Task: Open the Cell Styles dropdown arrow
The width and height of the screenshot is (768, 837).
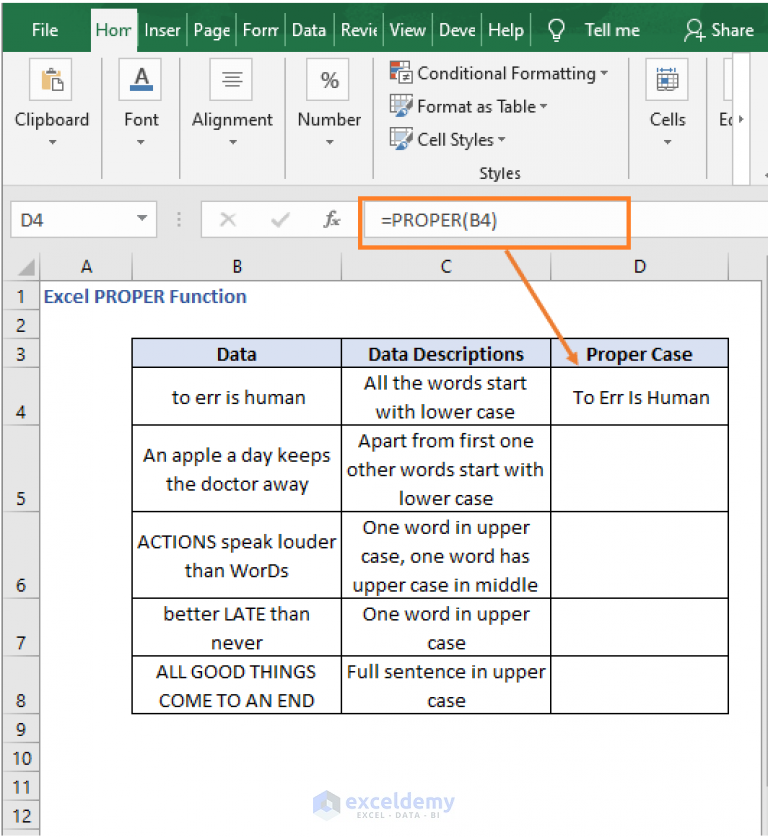Action: tap(502, 139)
